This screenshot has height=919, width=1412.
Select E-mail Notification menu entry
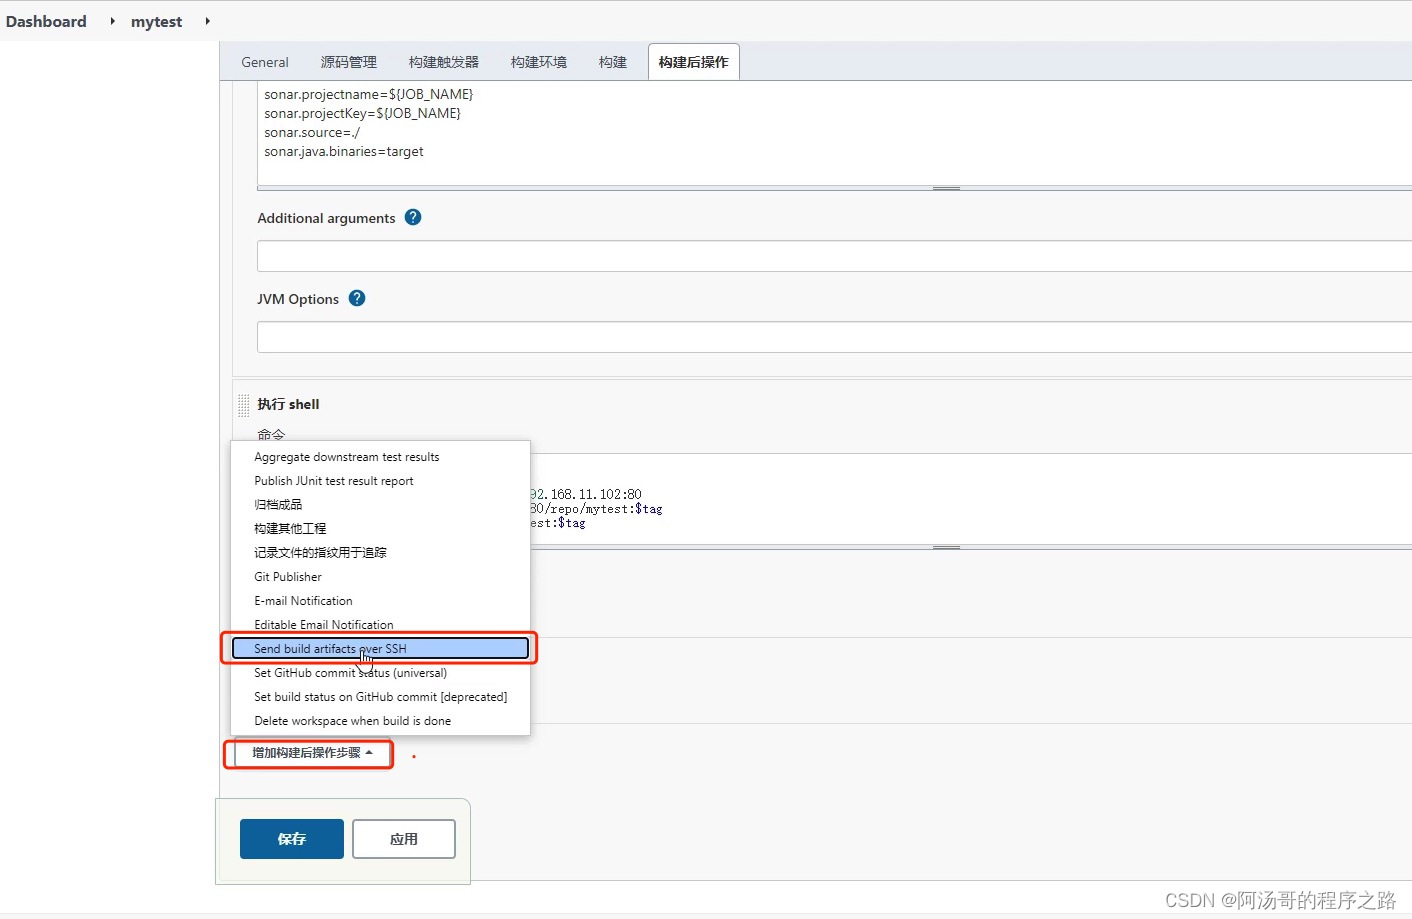[380, 601]
